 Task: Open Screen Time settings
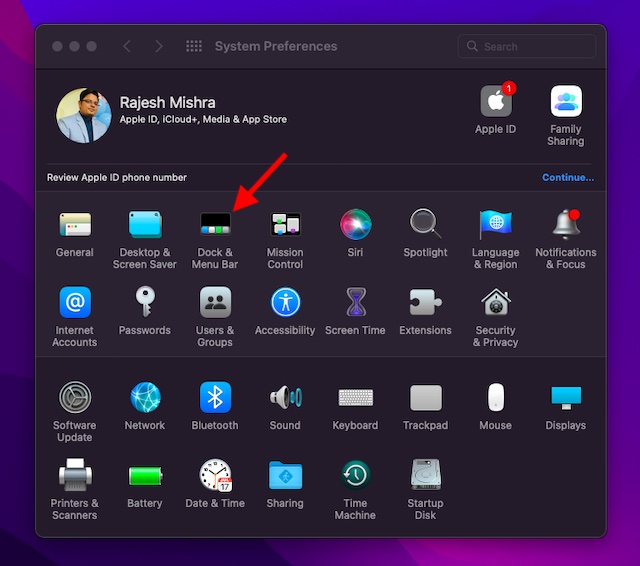point(355,302)
